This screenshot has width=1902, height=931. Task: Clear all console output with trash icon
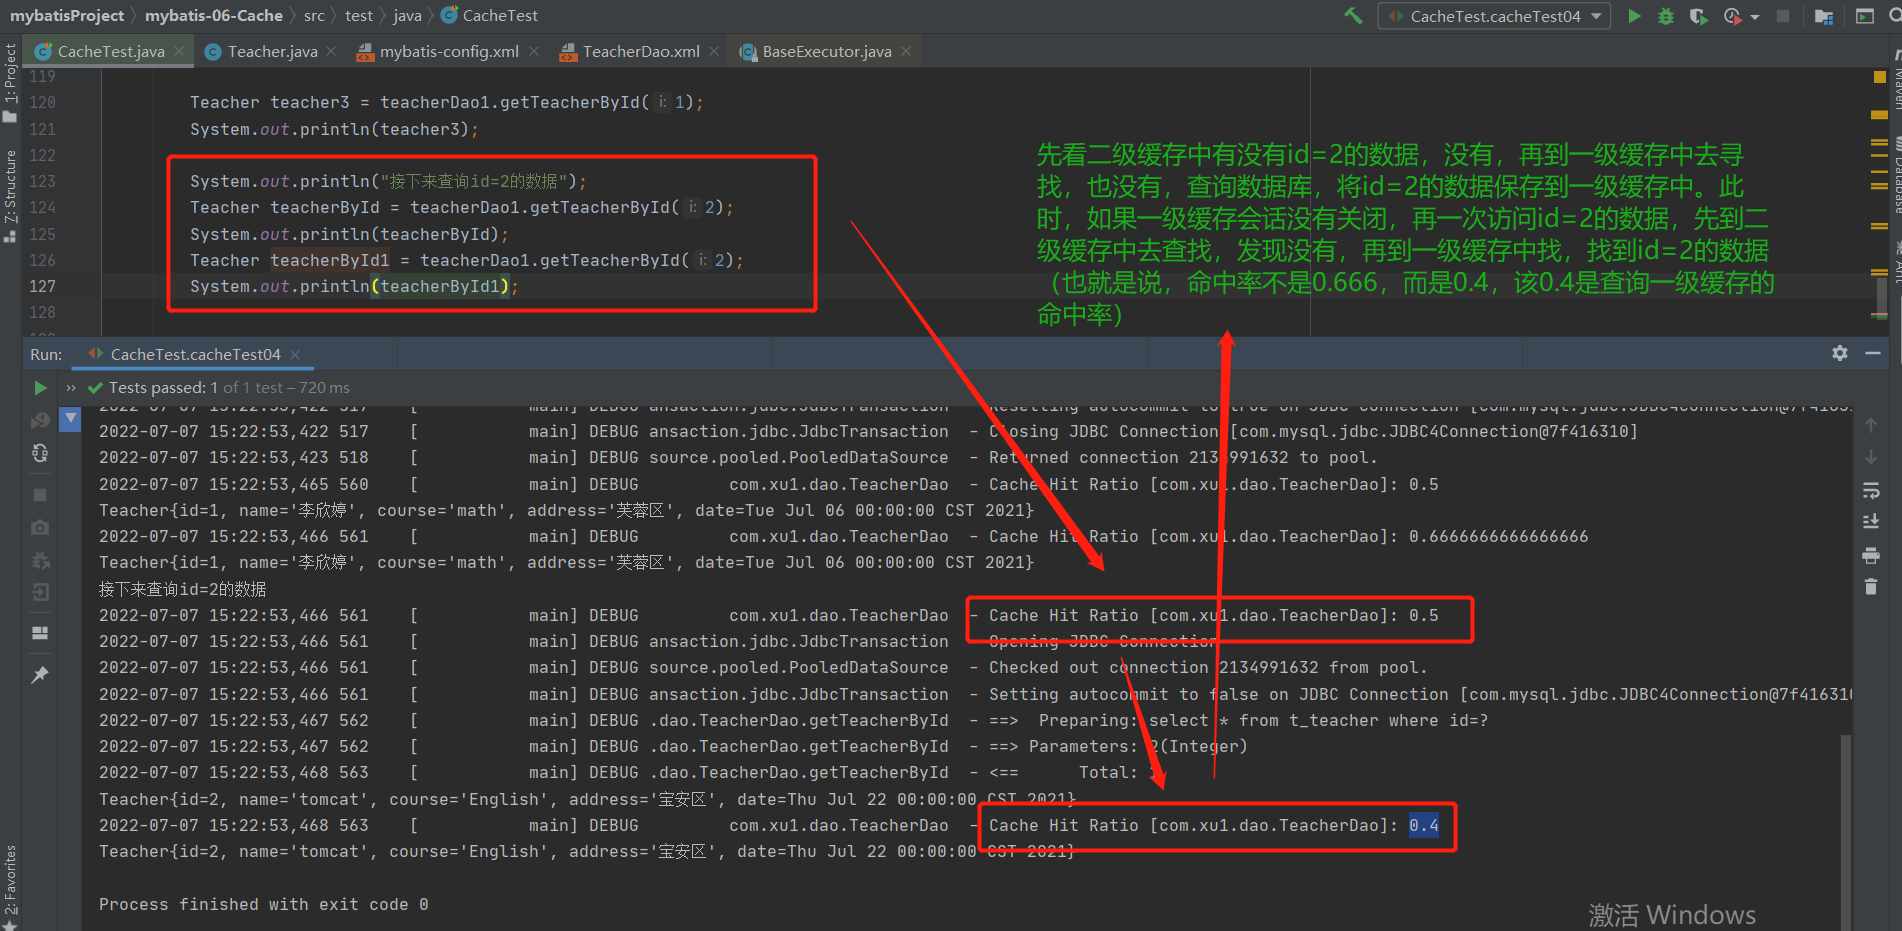point(1871,587)
